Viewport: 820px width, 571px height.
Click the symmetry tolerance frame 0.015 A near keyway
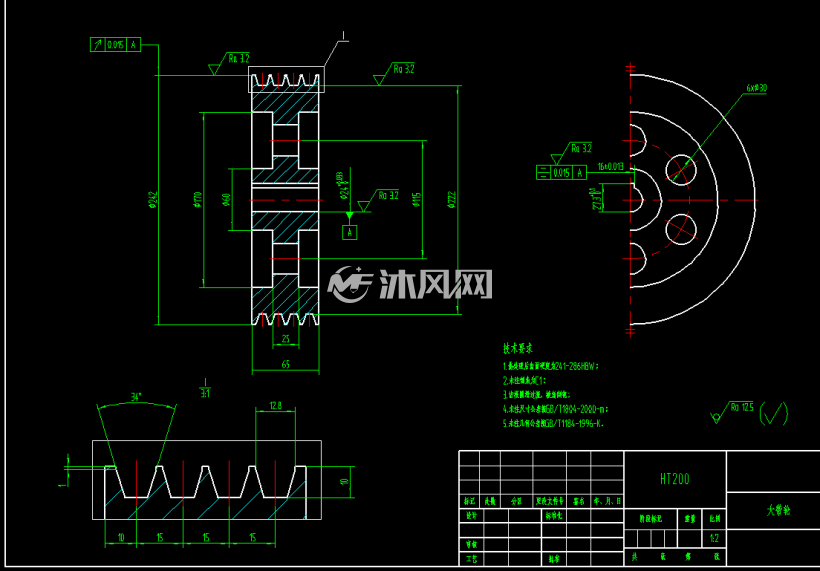click(x=562, y=172)
